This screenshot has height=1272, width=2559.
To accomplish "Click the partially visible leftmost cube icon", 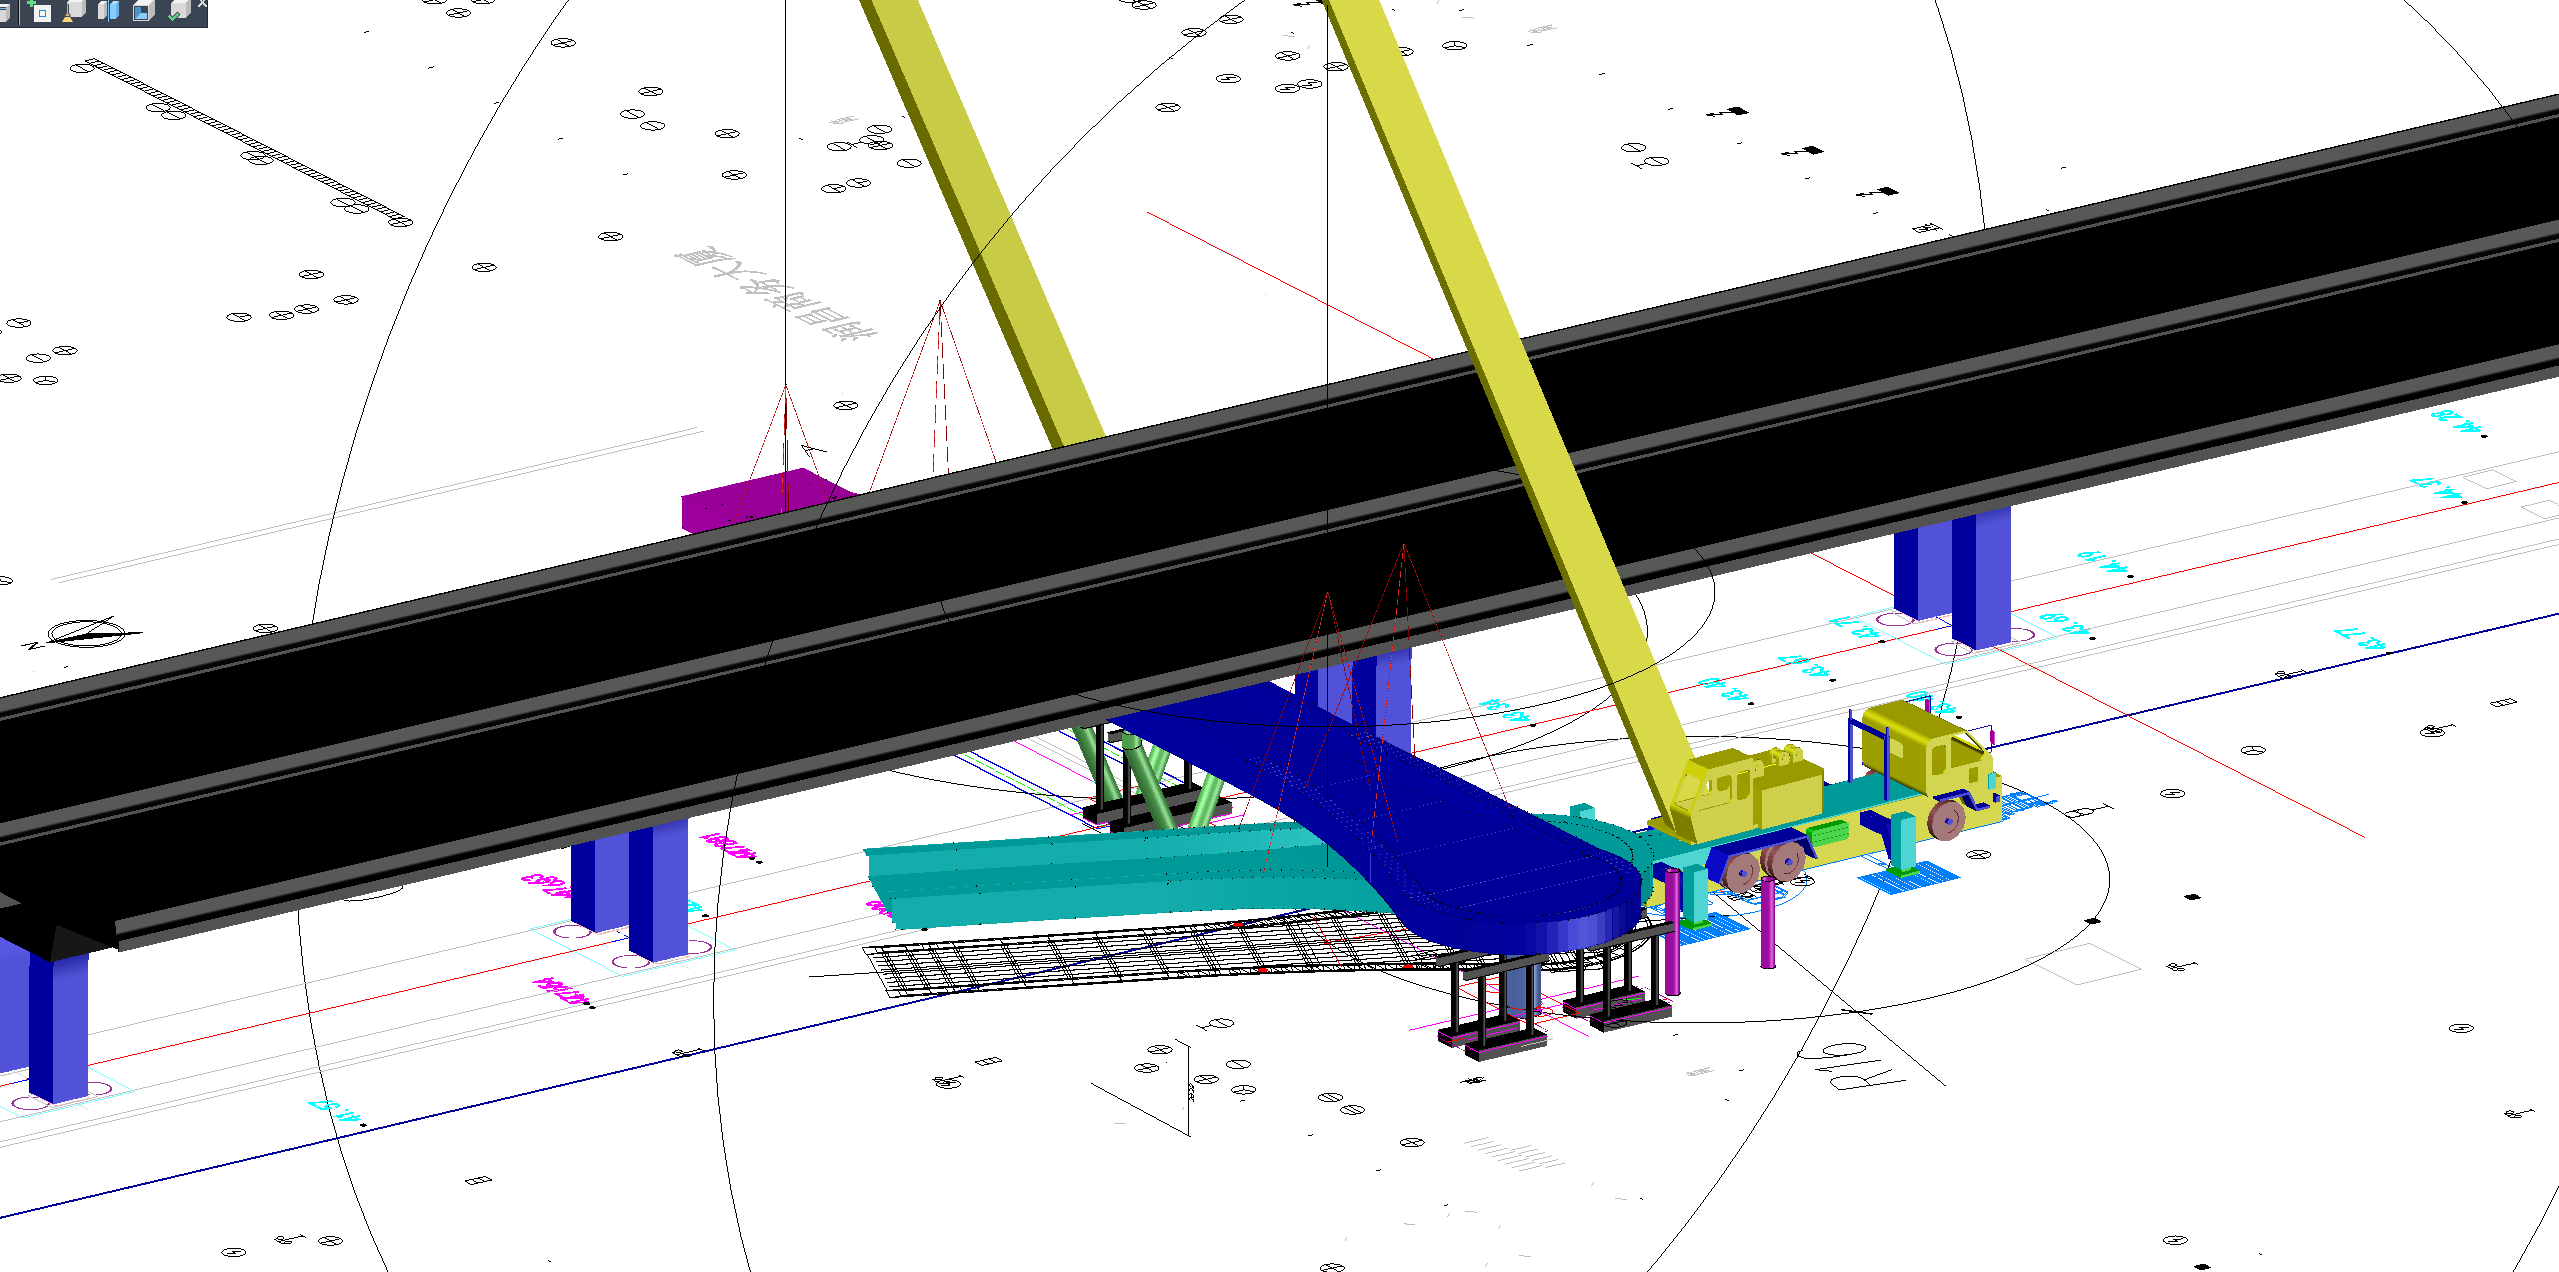I will point(4,12).
